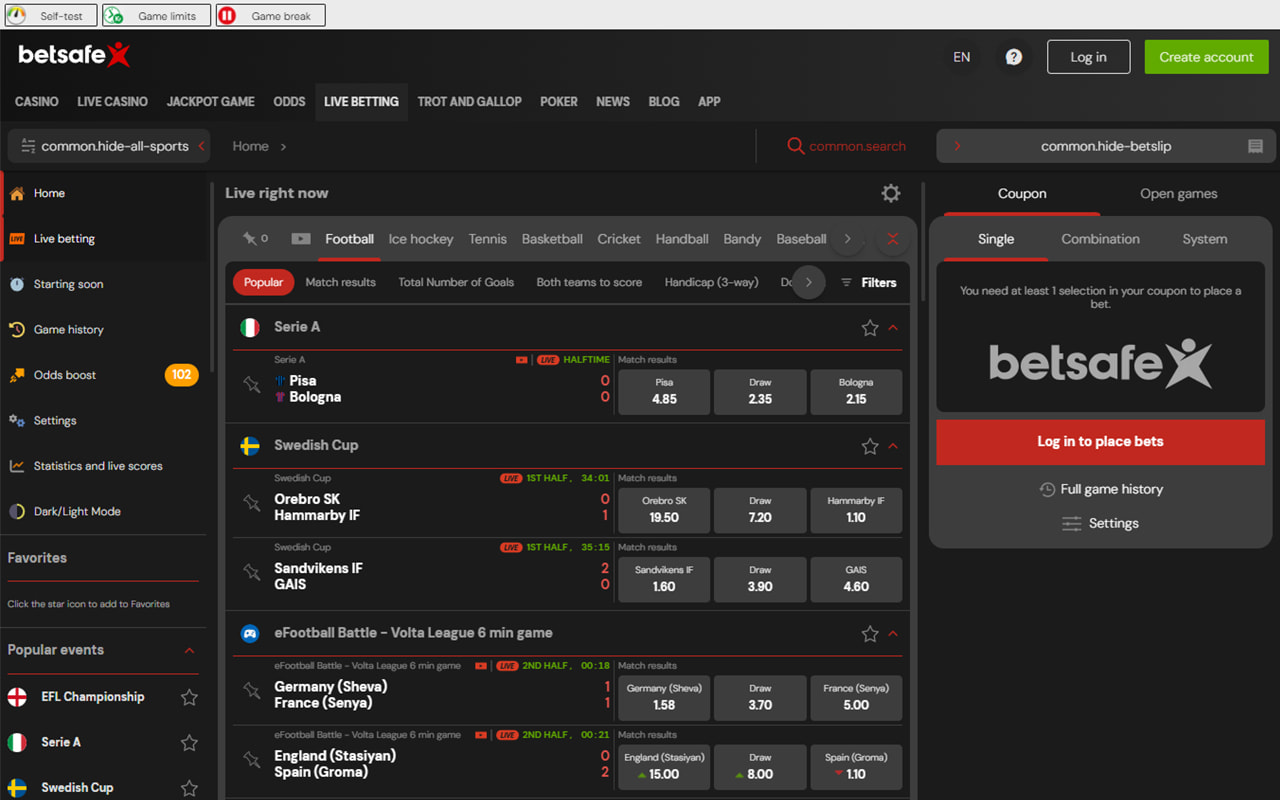The image size is (1280, 800).
Task: Favorite Serie A in popular events
Action: tap(189, 743)
